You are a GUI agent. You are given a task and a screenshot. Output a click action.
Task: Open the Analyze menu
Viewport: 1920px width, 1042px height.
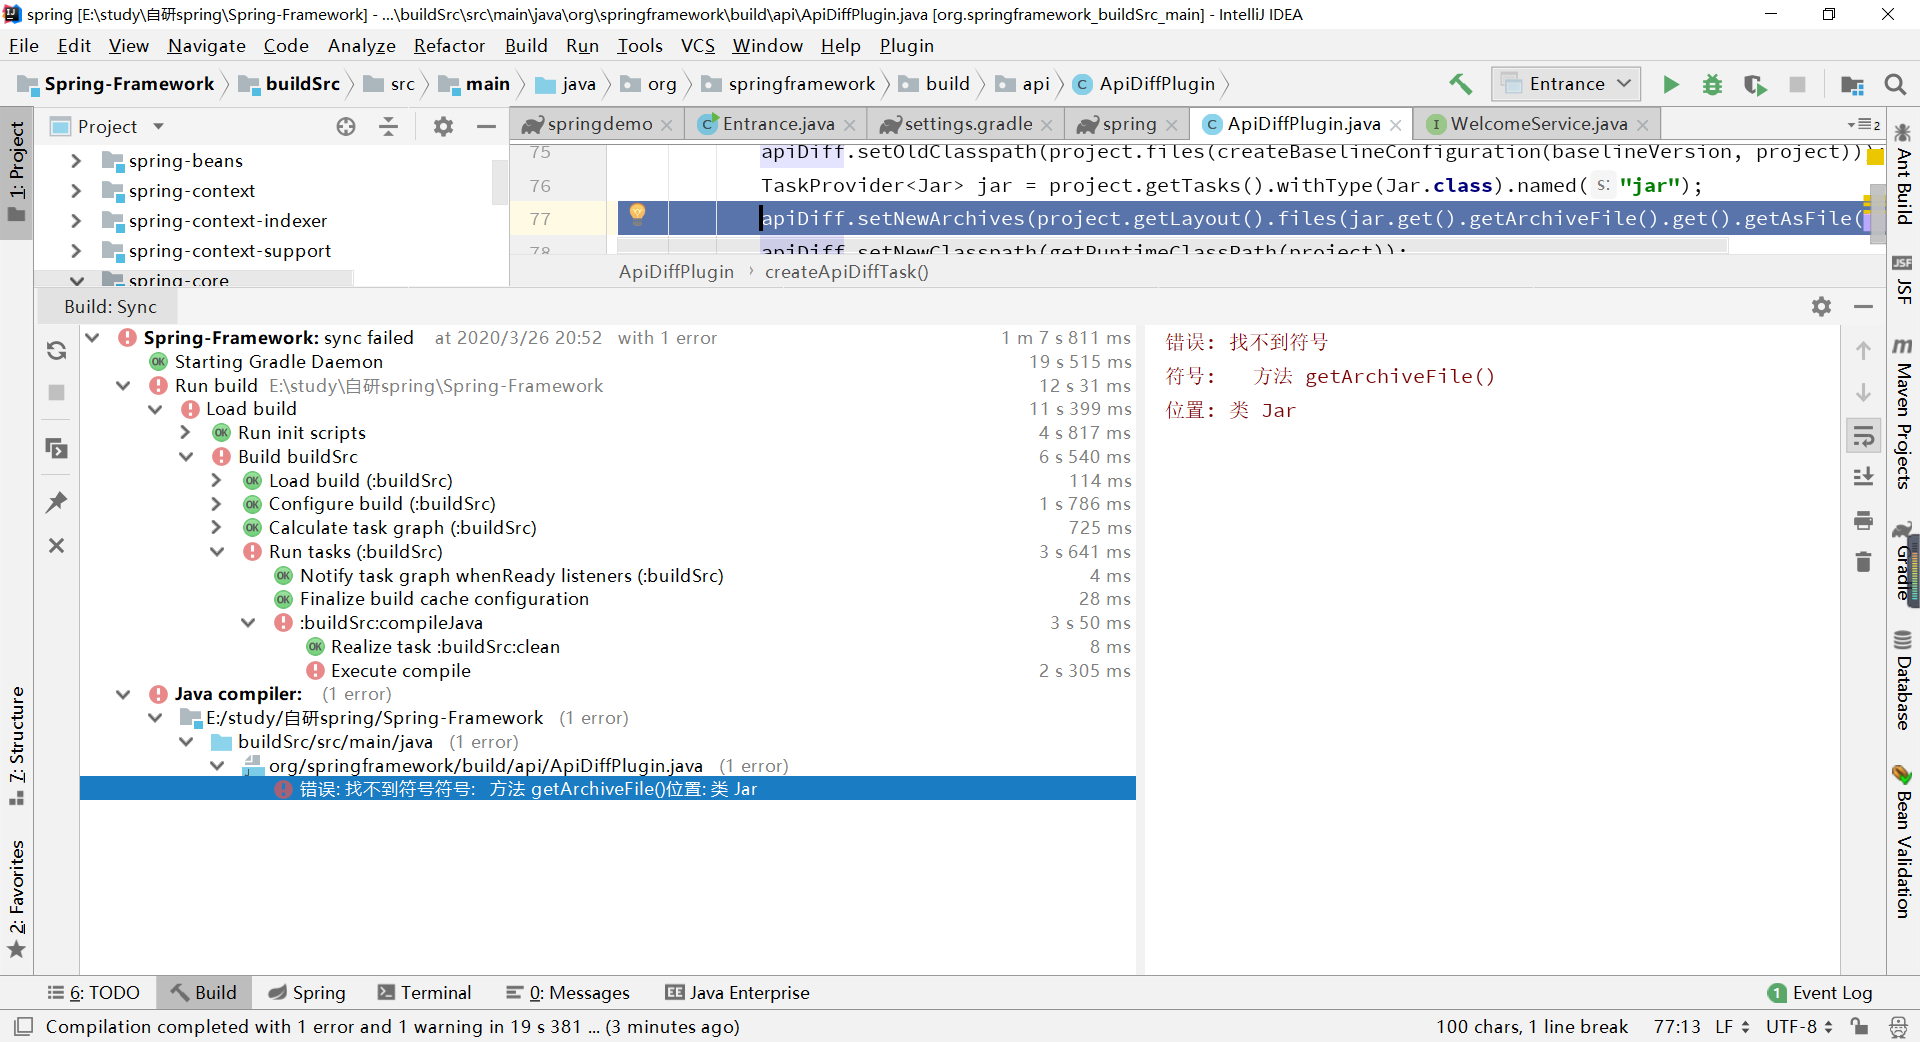[361, 46]
